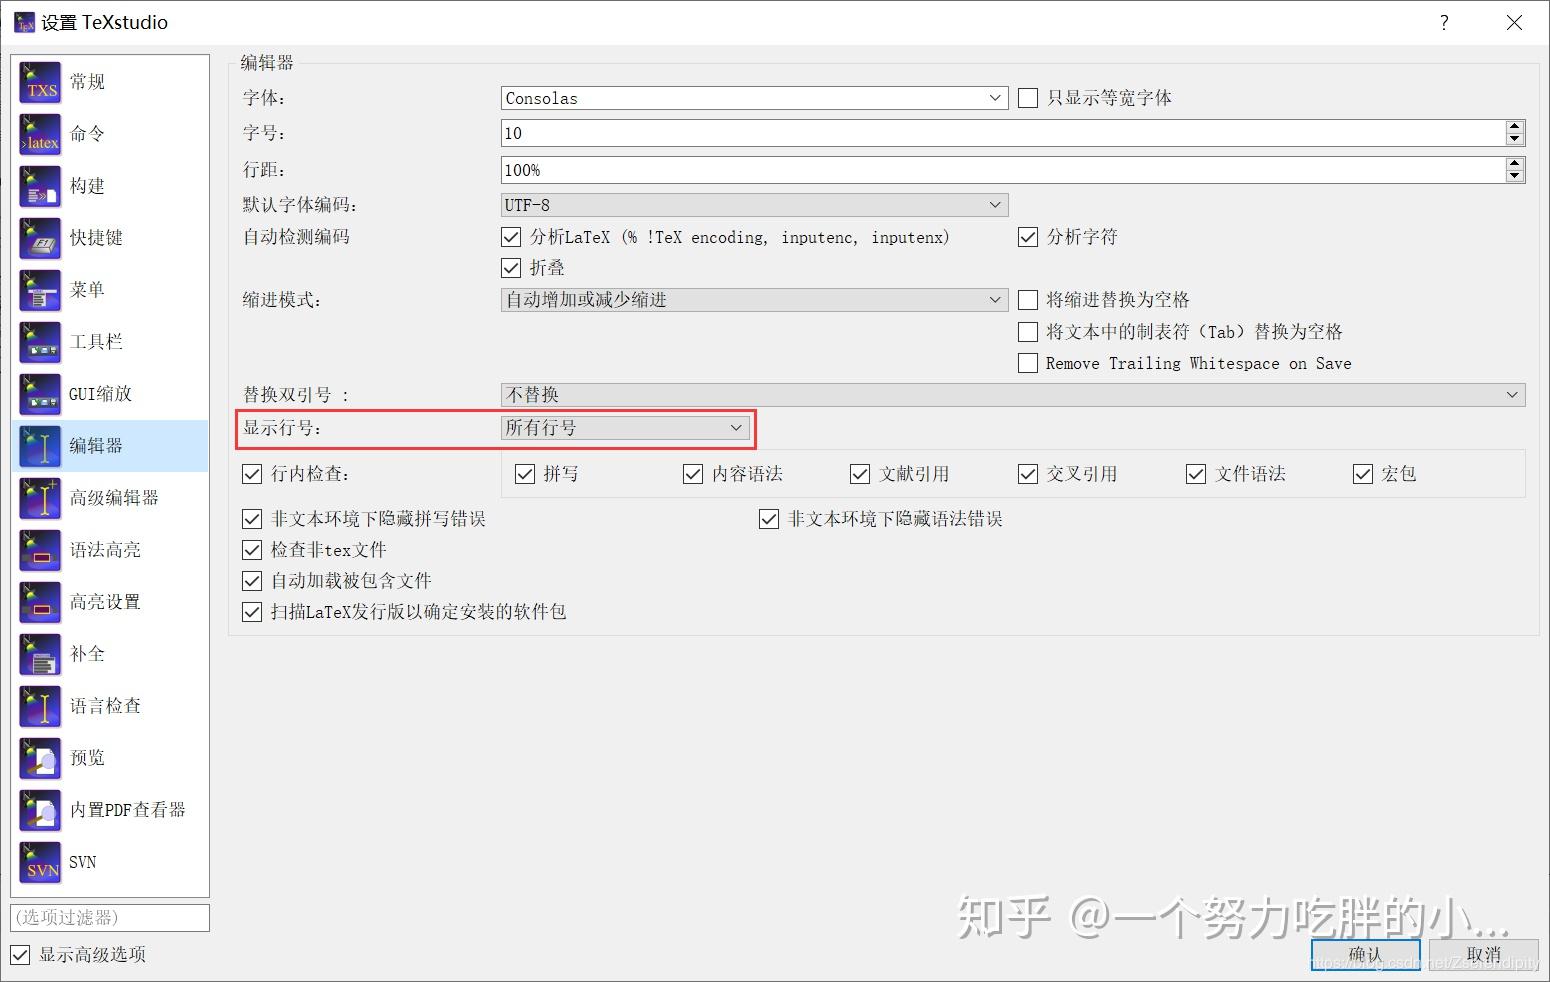Image resolution: width=1550 pixels, height=982 pixels.
Task: Click the 确认 confirm button
Action: pos(1364,953)
